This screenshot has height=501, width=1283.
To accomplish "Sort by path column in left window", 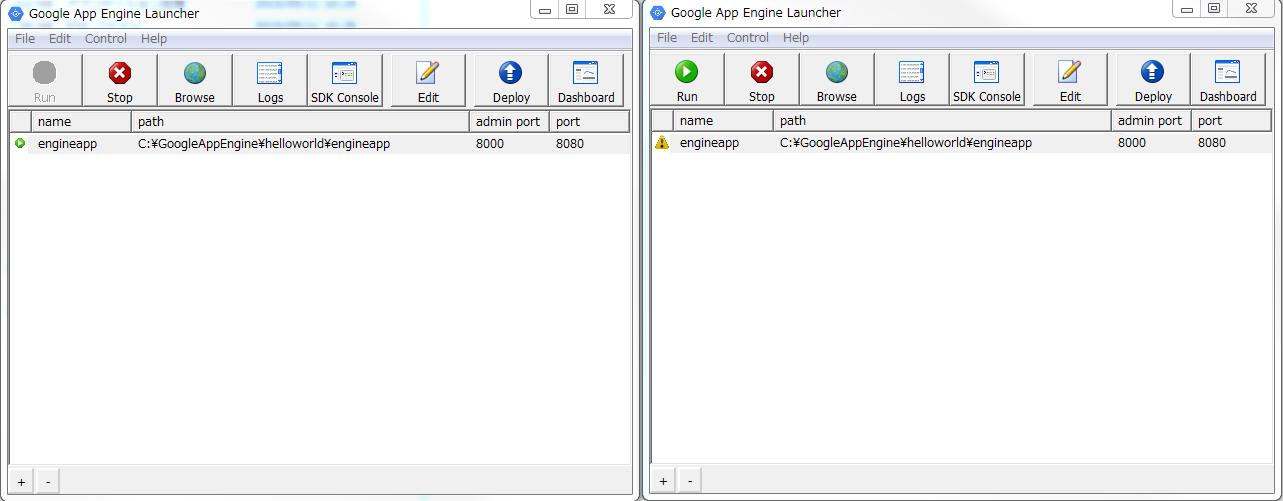I will (x=300, y=122).
